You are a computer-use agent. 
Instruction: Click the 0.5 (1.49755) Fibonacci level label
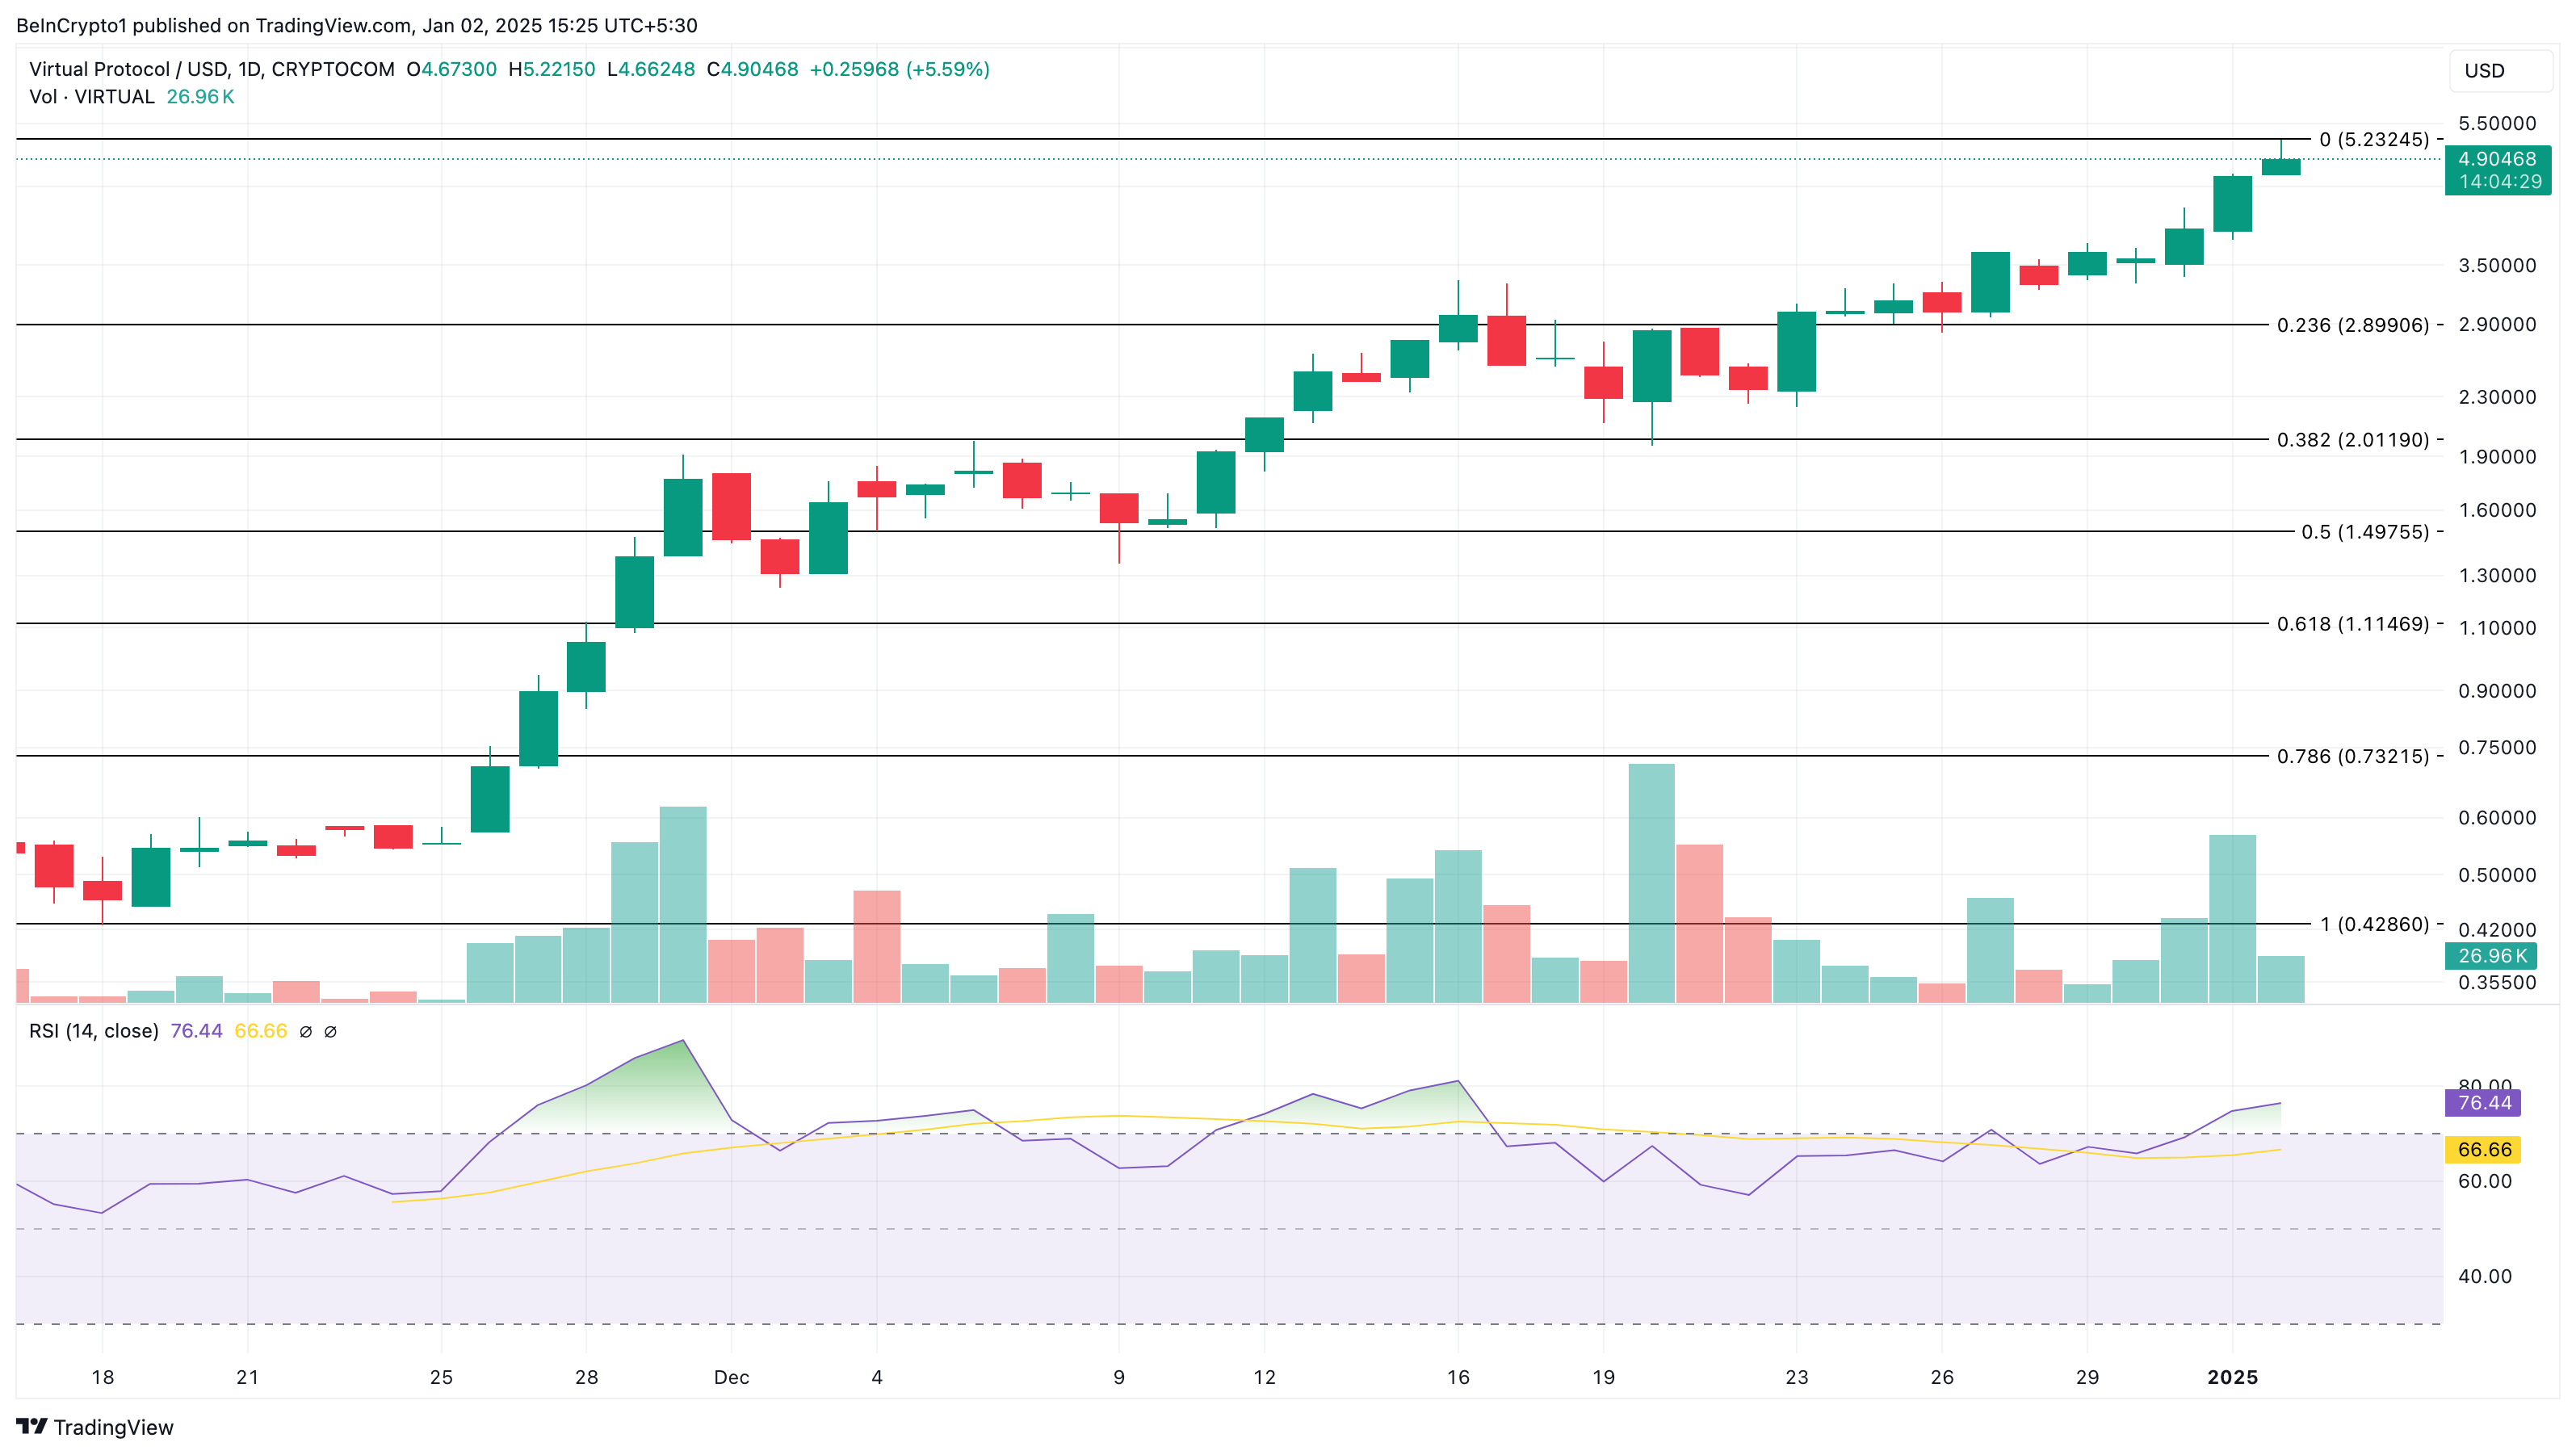(x=2364, y=532)
